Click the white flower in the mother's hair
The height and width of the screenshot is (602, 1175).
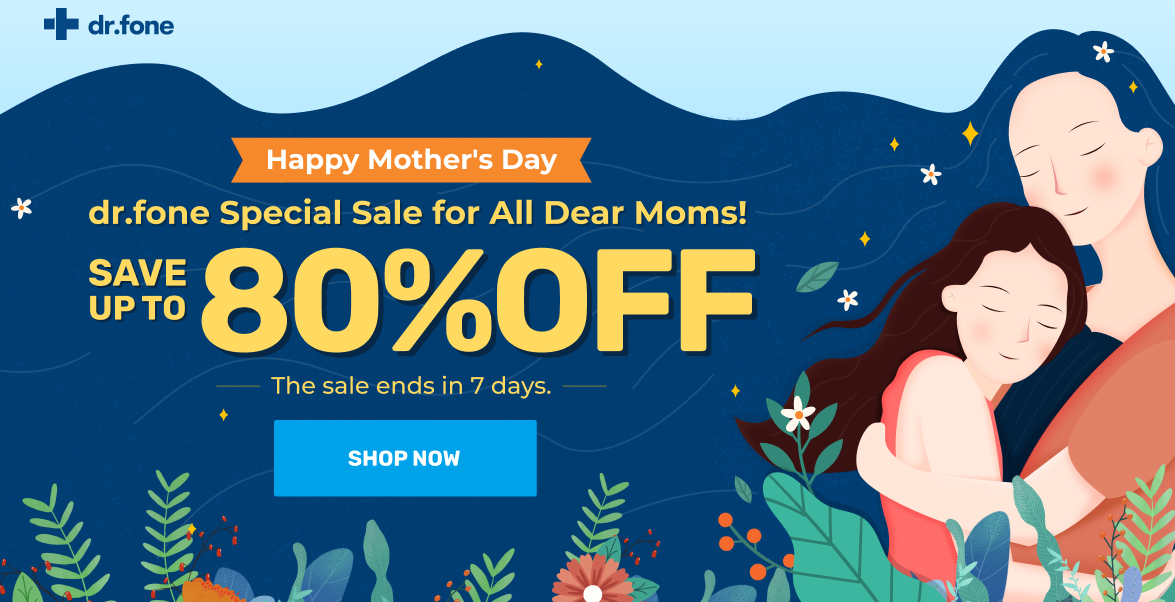pyautogui.click(x=1103, y=51)
